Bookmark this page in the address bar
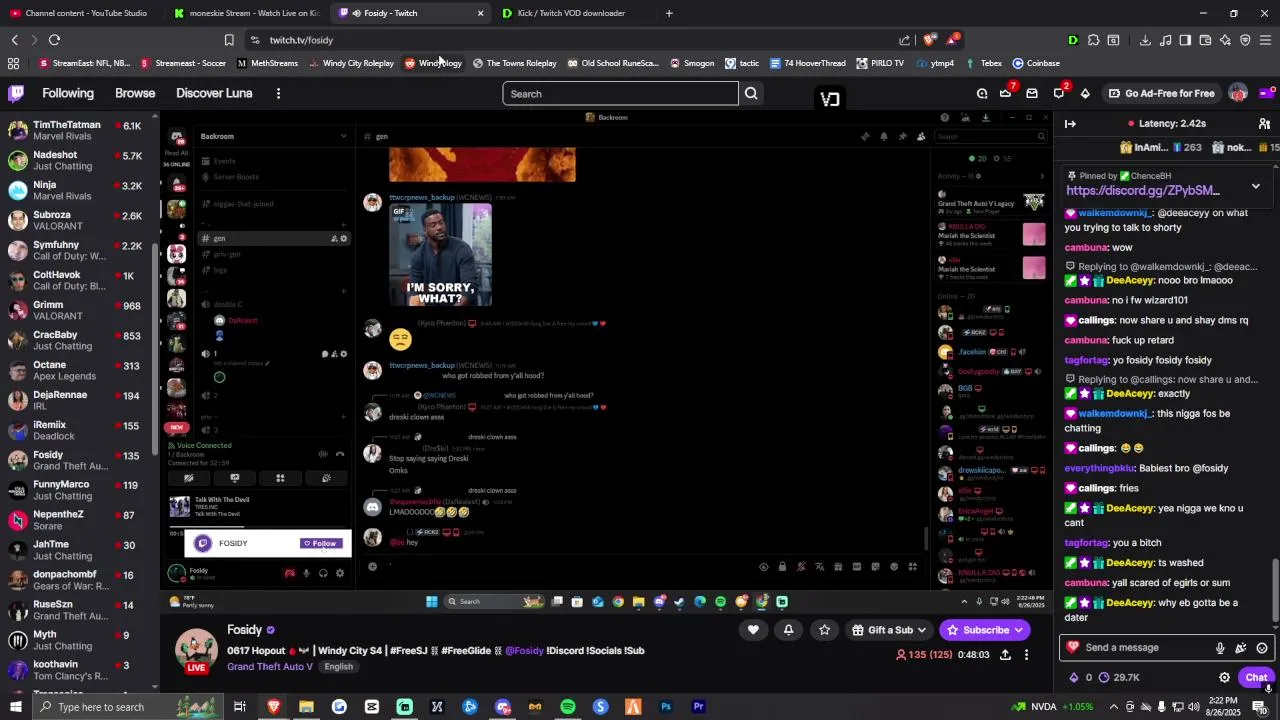Viewport: 1280px width, 720px height. point(229,40)
